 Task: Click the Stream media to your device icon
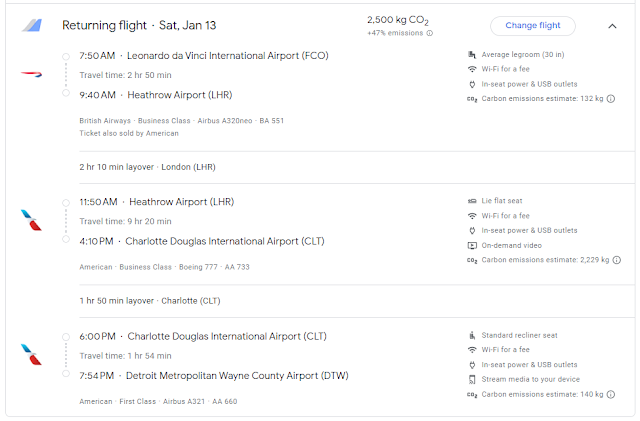[472, 380]
